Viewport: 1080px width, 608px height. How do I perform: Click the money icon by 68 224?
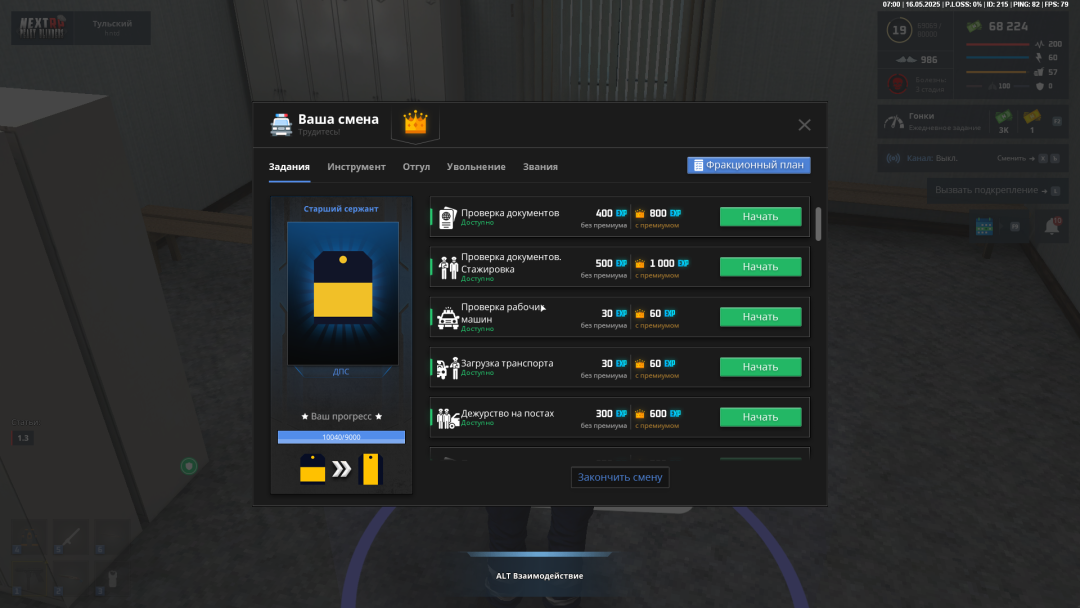pyautogui.click(x=974, y=27)
